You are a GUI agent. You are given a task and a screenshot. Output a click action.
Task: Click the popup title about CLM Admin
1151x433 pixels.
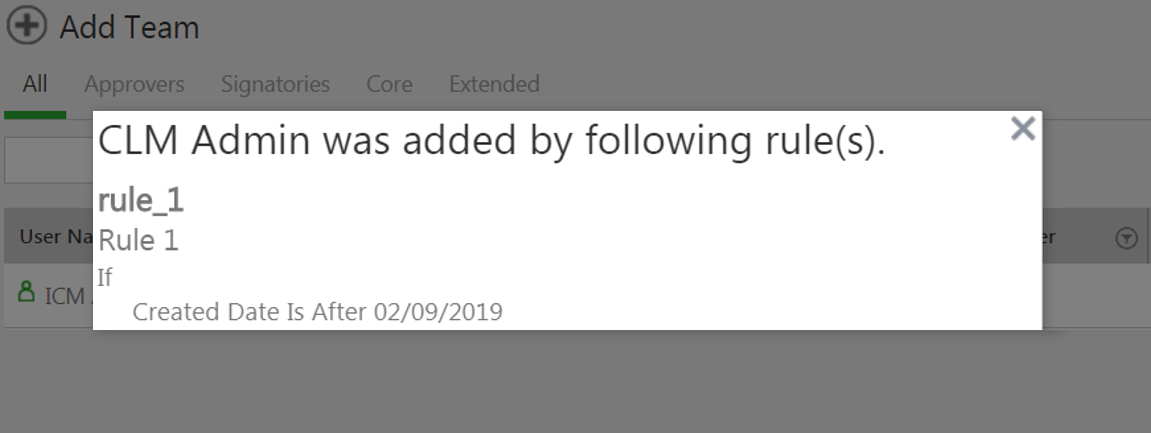pos(491,142)
